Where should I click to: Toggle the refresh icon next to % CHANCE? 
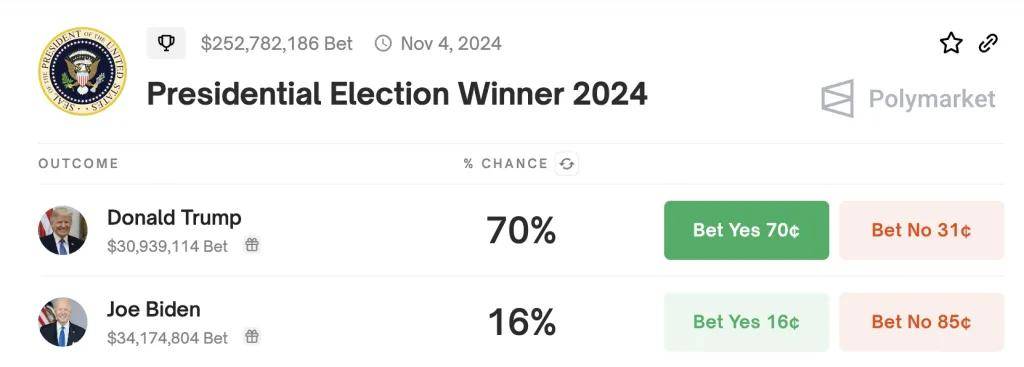pos(567,164)
